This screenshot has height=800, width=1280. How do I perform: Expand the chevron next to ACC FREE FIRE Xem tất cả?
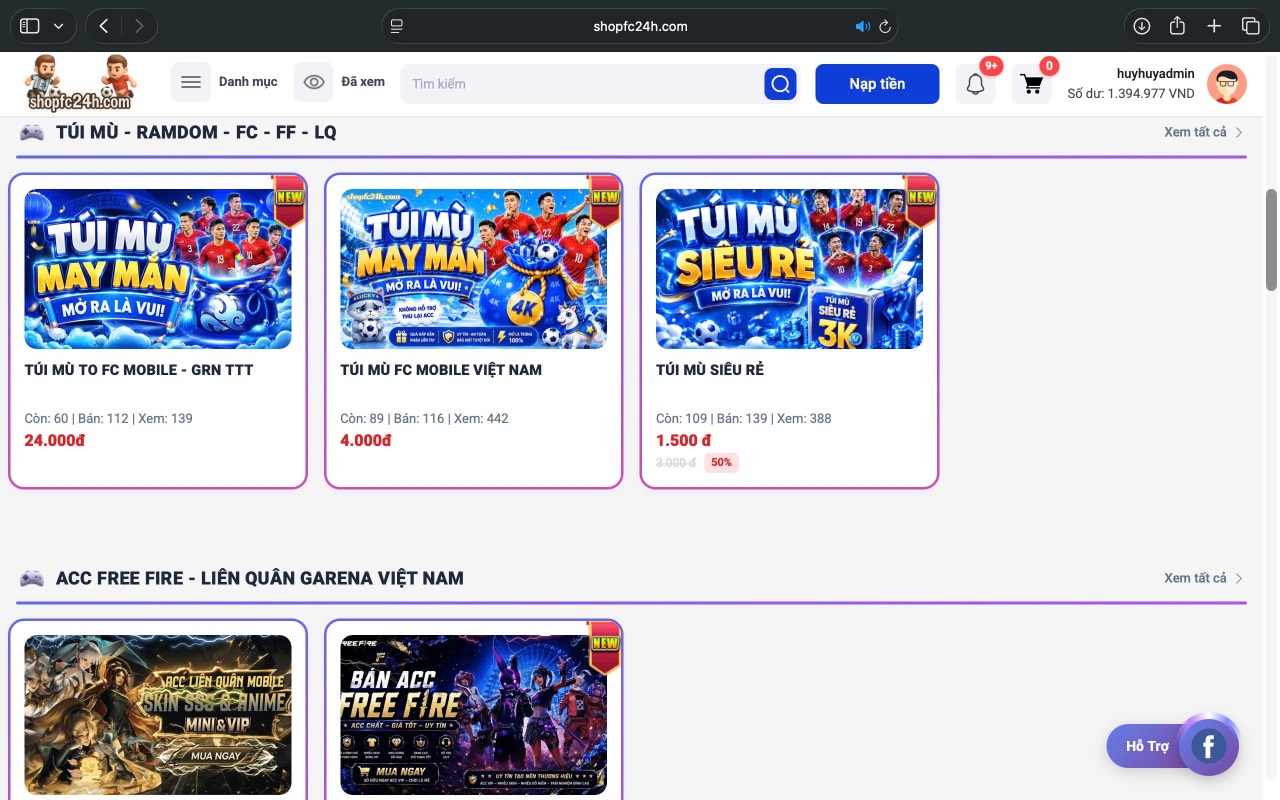1239,578
